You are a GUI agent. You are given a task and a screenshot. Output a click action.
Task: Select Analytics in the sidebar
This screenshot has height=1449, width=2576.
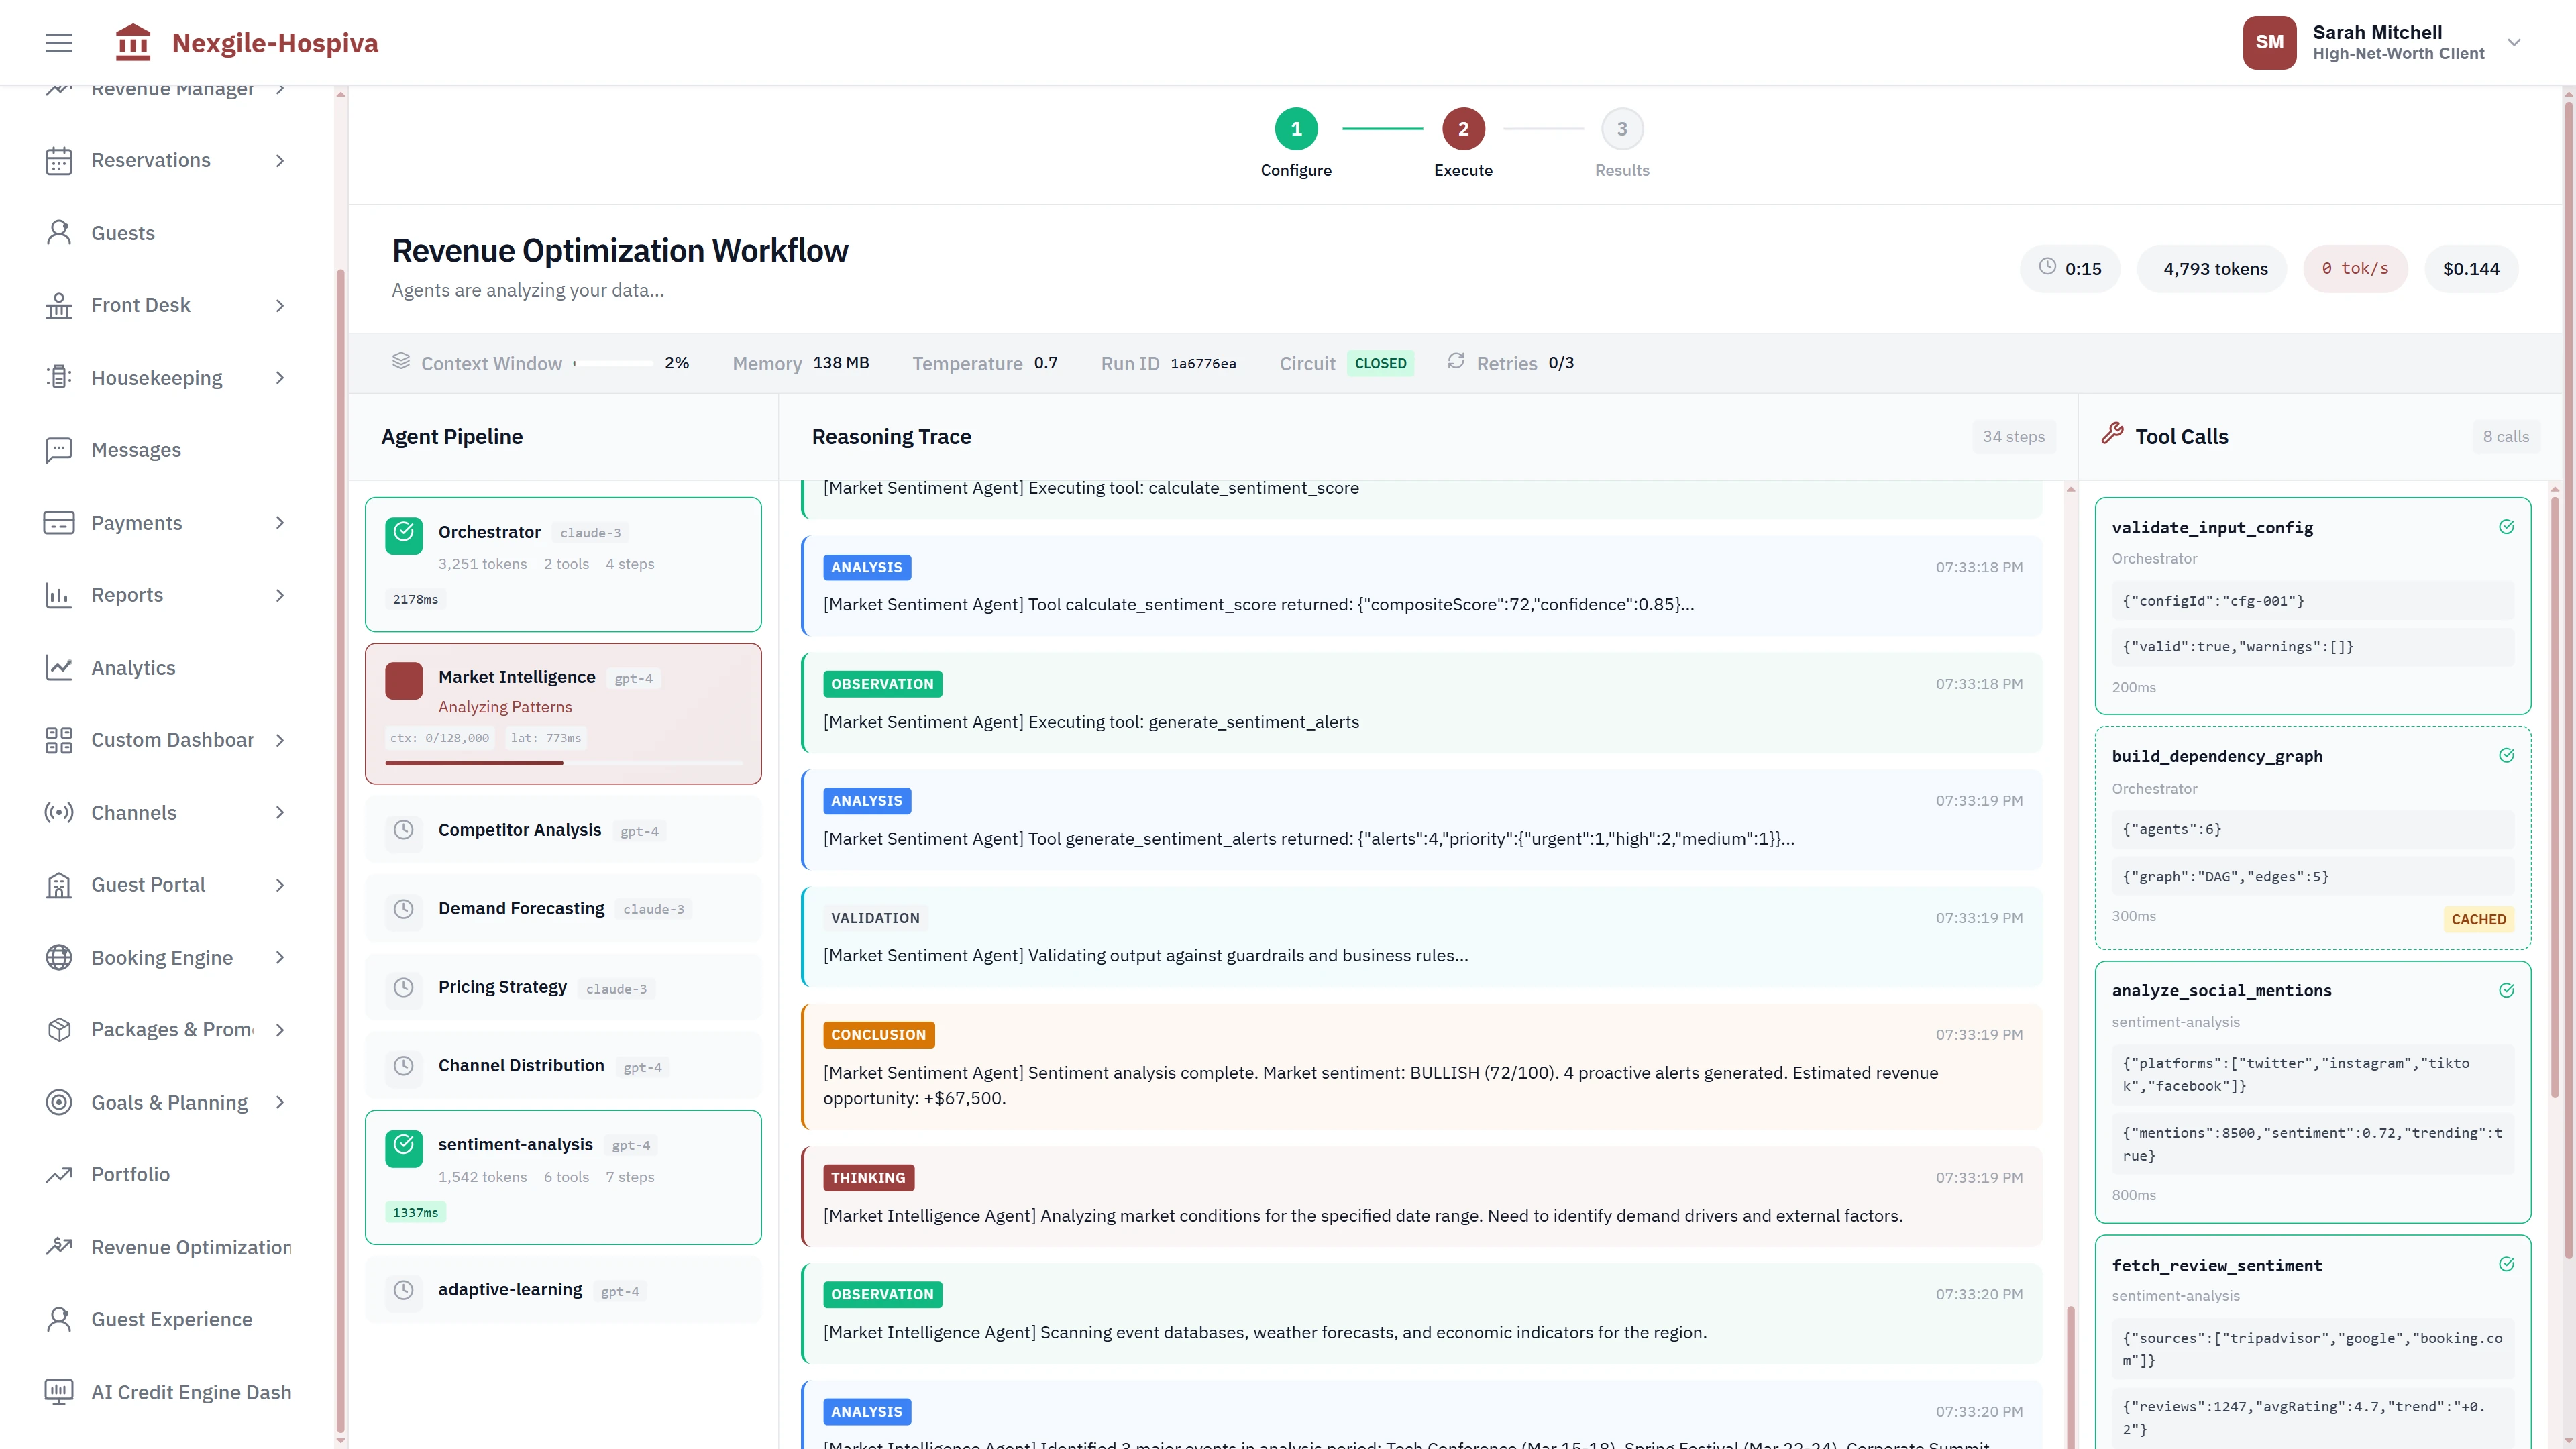(133, 667)
